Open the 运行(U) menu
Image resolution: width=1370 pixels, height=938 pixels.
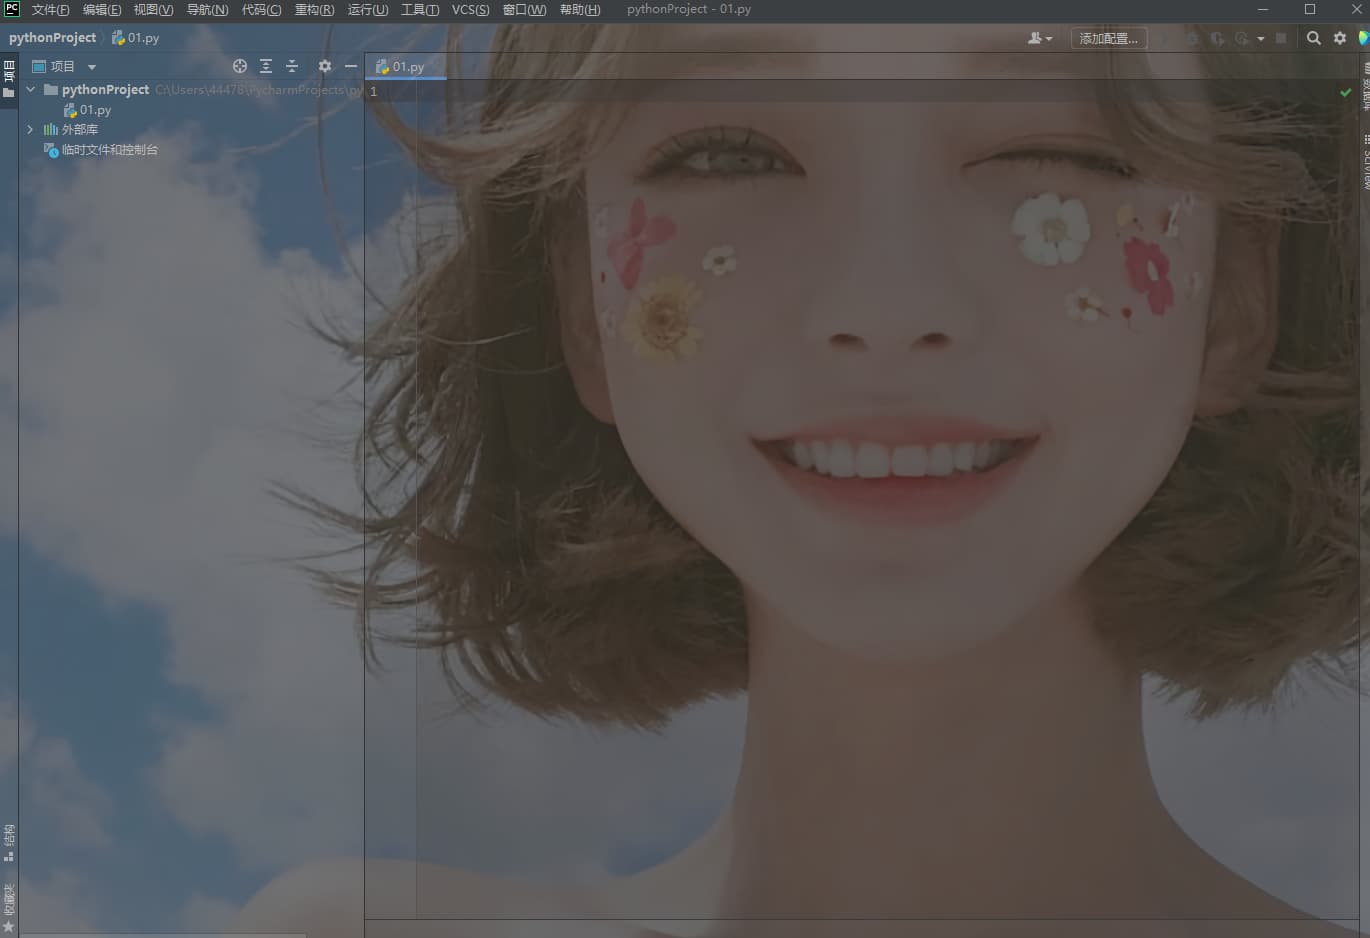pyautogui.click(x=367, y=10)
